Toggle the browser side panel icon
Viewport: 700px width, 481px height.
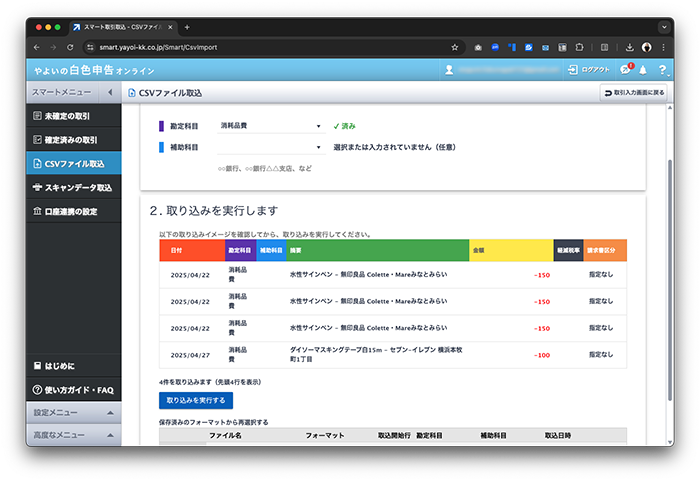click(604, 47)
